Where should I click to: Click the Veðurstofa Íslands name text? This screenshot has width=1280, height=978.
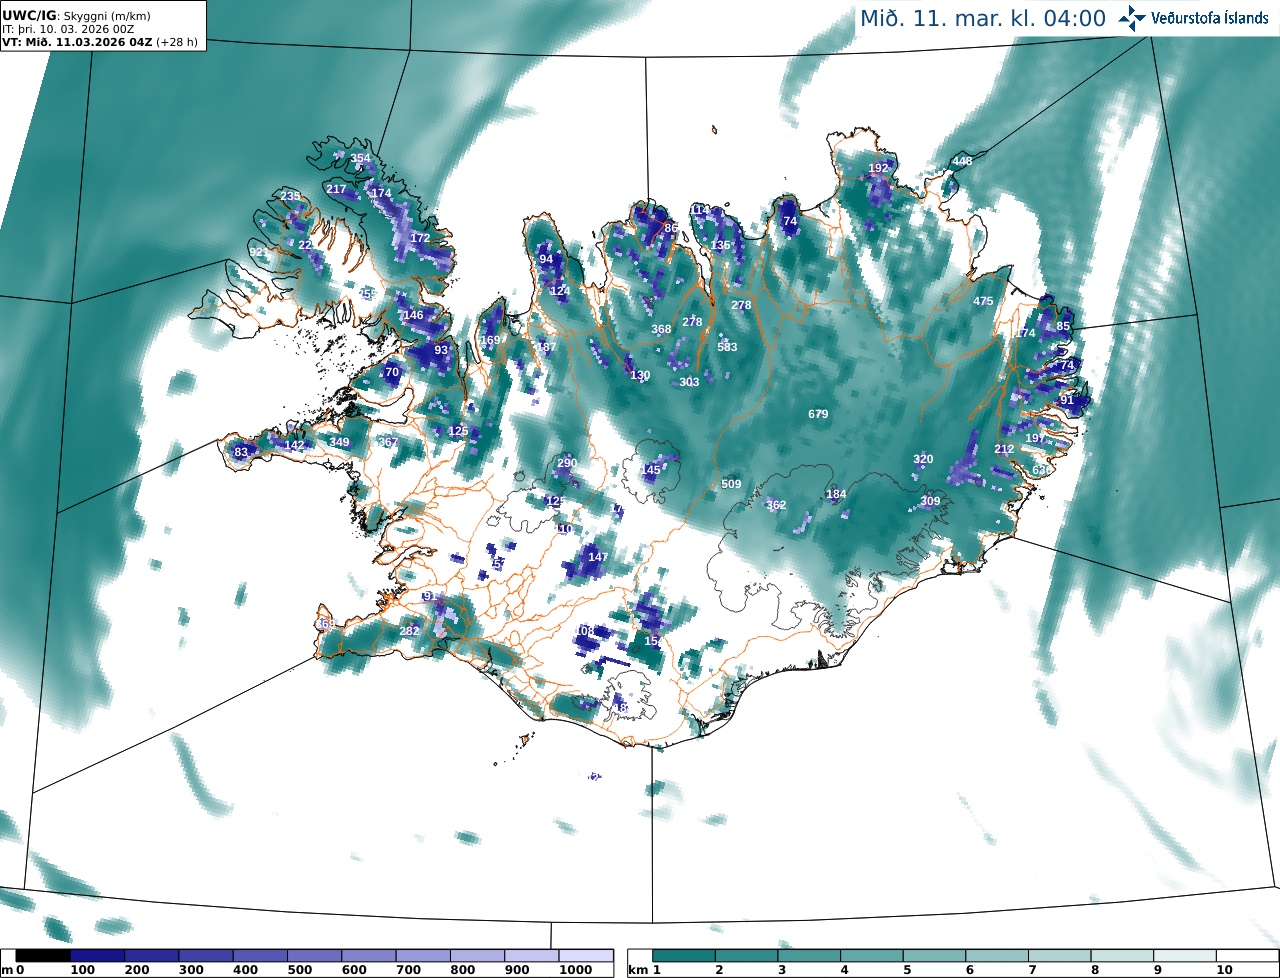pyautogui.click(x=1210, y=18)
